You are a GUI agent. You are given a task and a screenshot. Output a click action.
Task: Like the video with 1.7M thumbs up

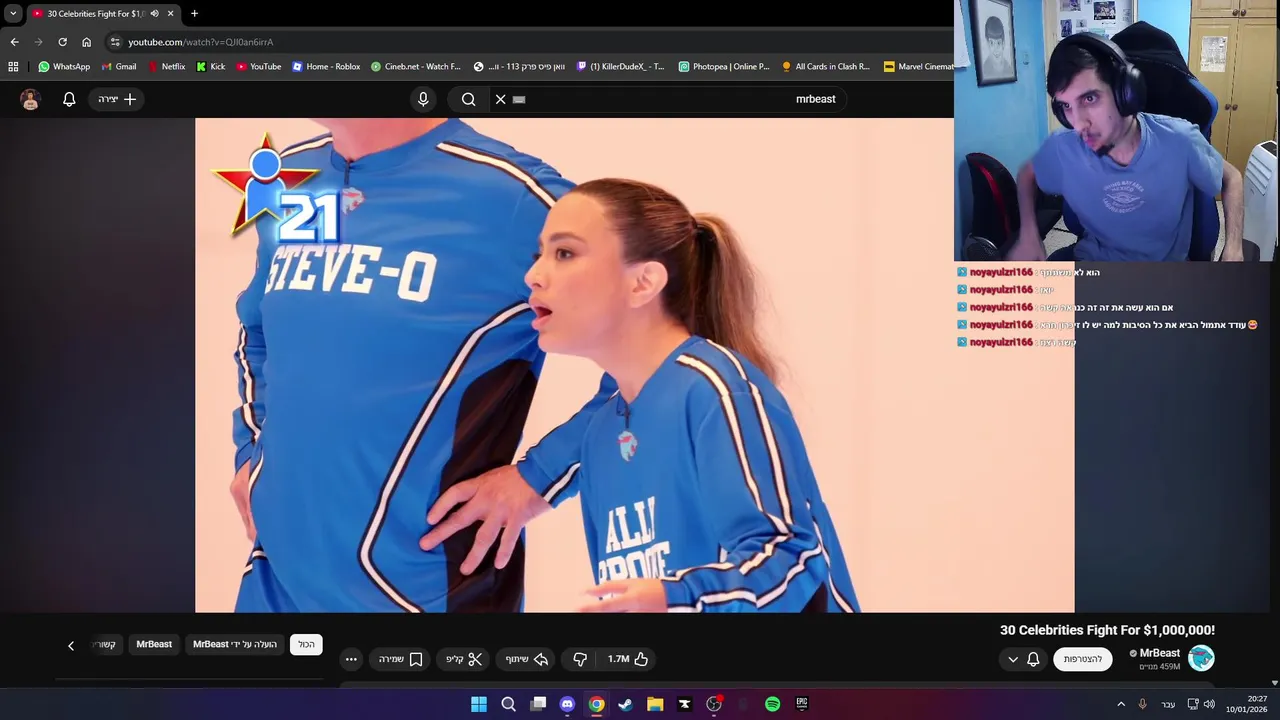tap(628, 659)
